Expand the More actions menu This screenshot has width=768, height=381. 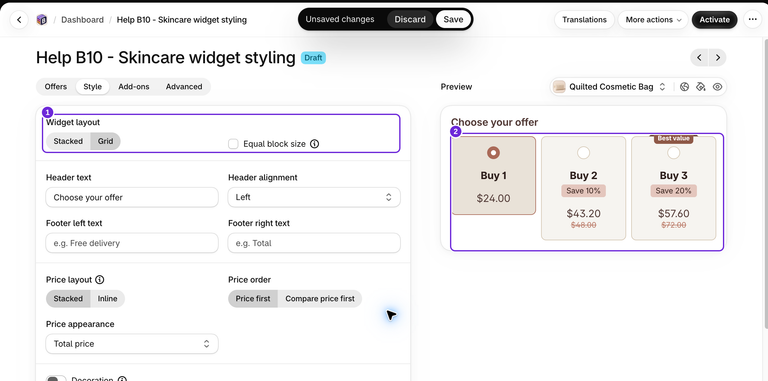(x=653, y=20)
